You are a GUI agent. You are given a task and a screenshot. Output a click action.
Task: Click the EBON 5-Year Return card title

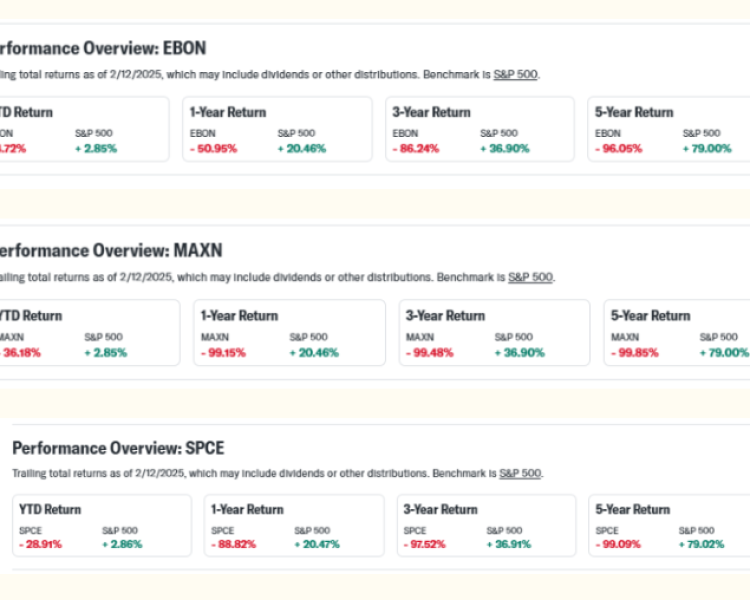tap(634, 112)
